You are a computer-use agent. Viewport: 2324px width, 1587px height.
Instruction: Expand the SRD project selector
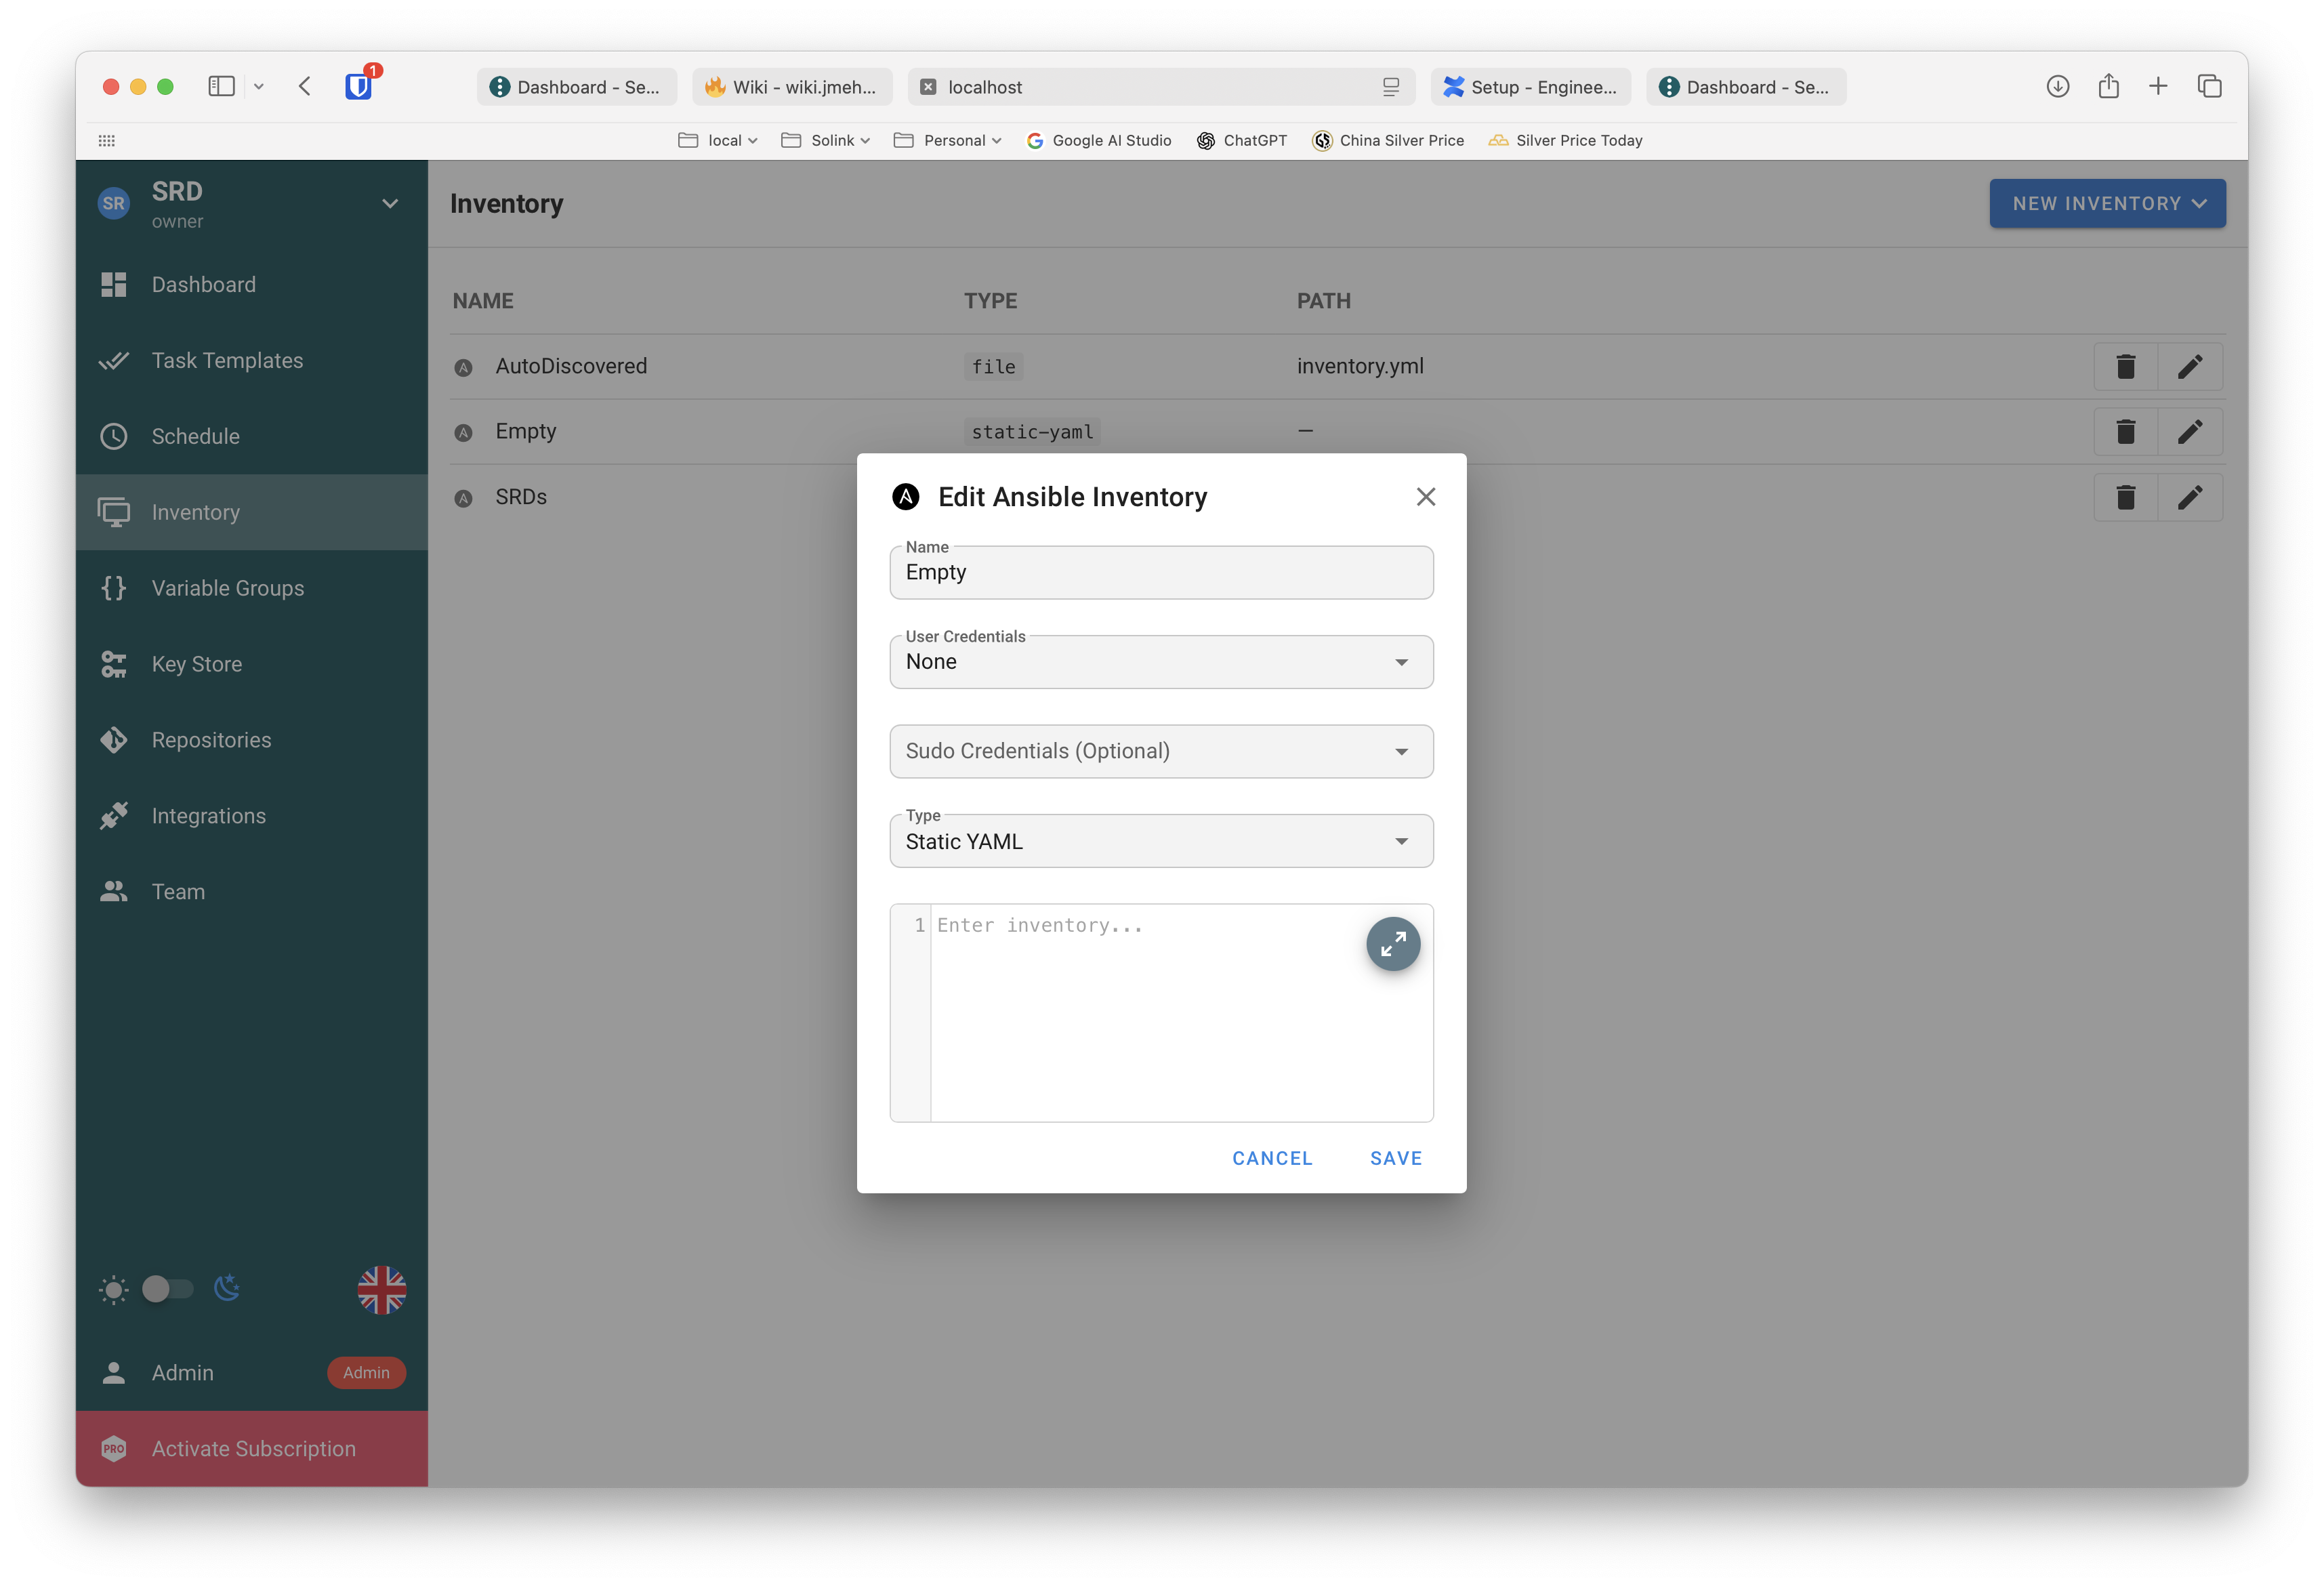(x=389, y=204)
